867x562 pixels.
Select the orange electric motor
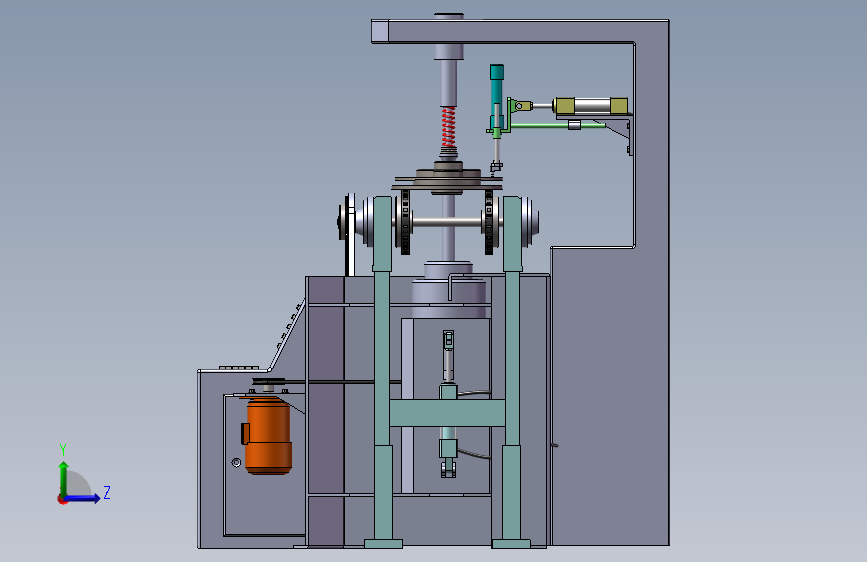tap(268, 436)
